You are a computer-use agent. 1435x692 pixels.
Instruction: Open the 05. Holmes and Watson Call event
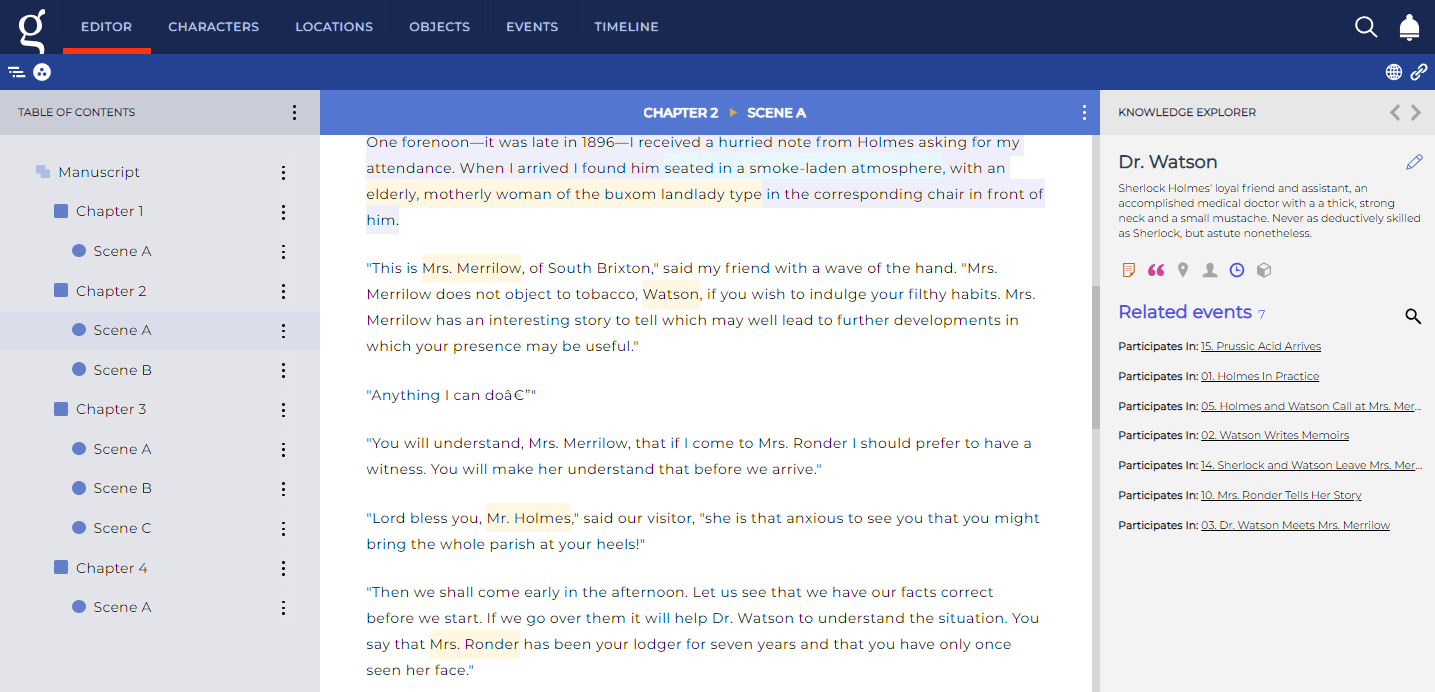coord(1311,406)
